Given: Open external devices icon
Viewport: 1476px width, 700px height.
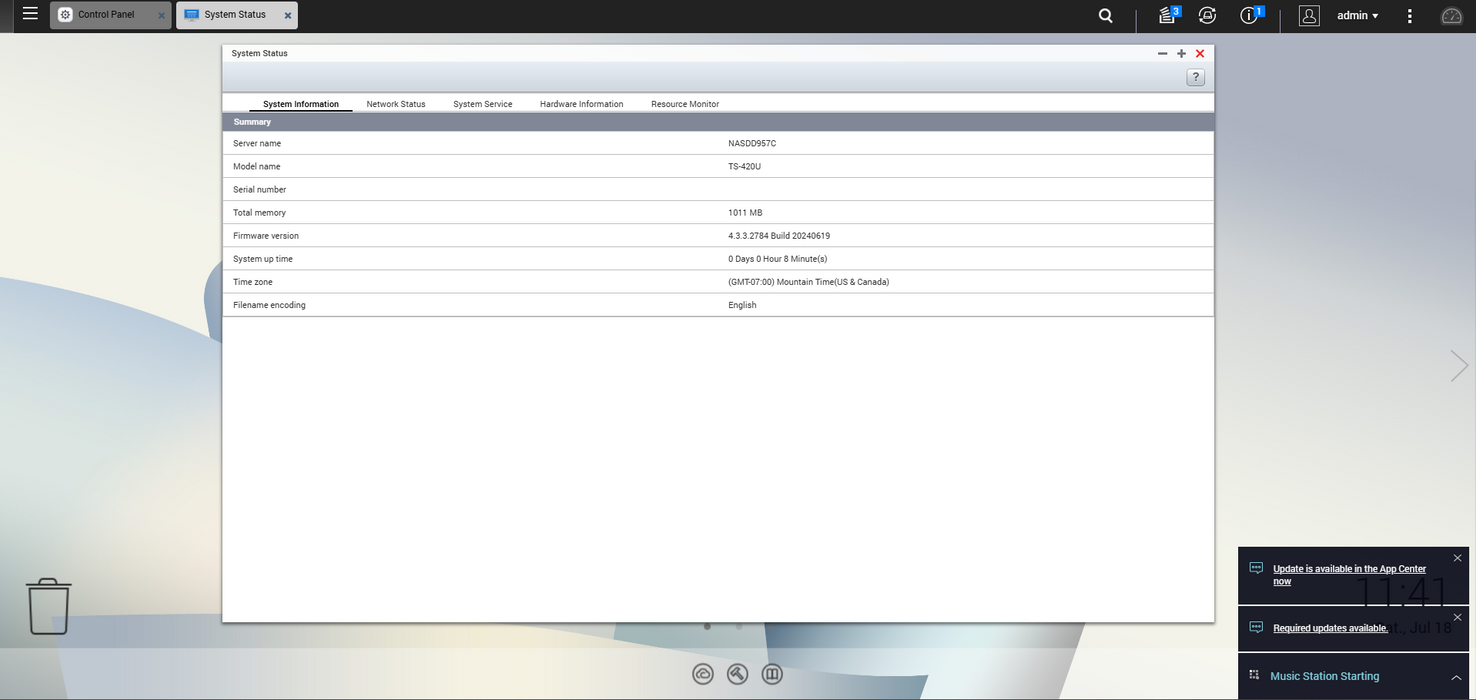Looking at the screenshot, I should (1207, 15).
